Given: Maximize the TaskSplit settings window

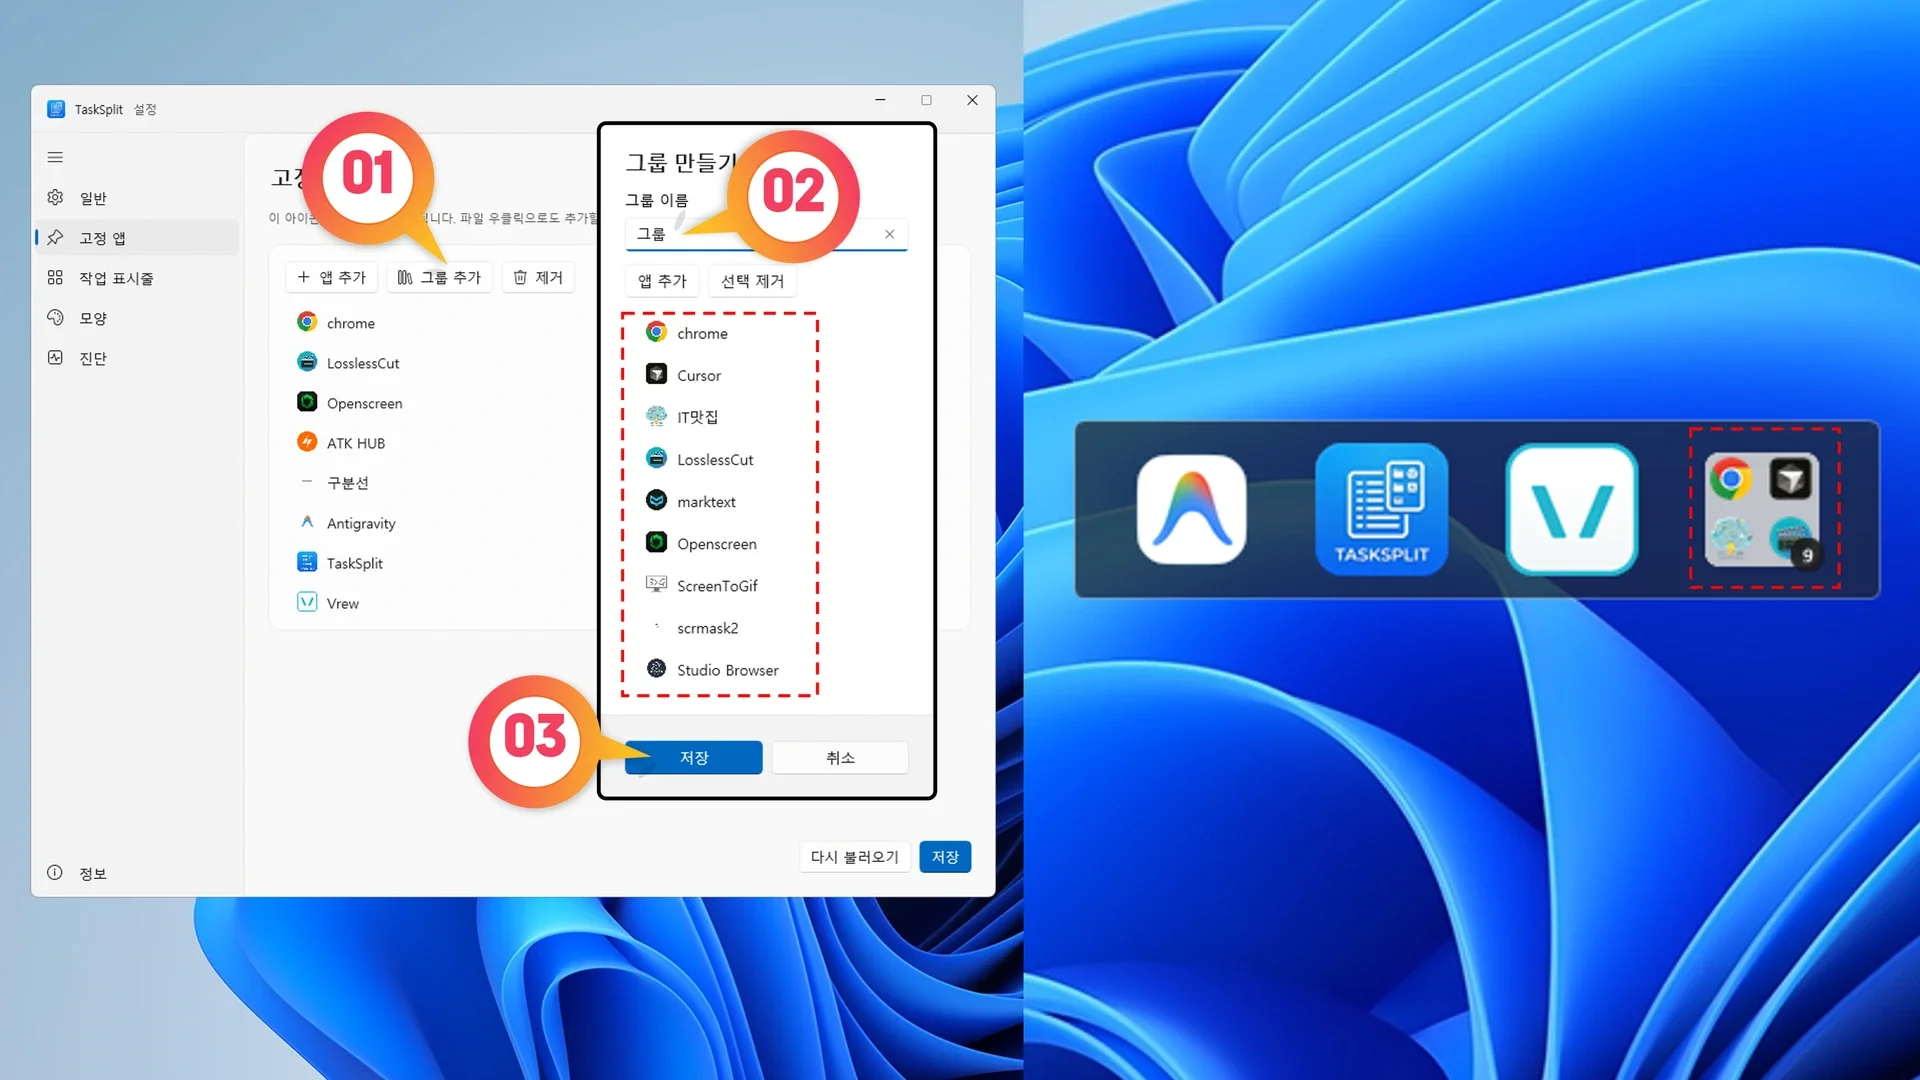Looking at the screenshot, I should point(926,100).
